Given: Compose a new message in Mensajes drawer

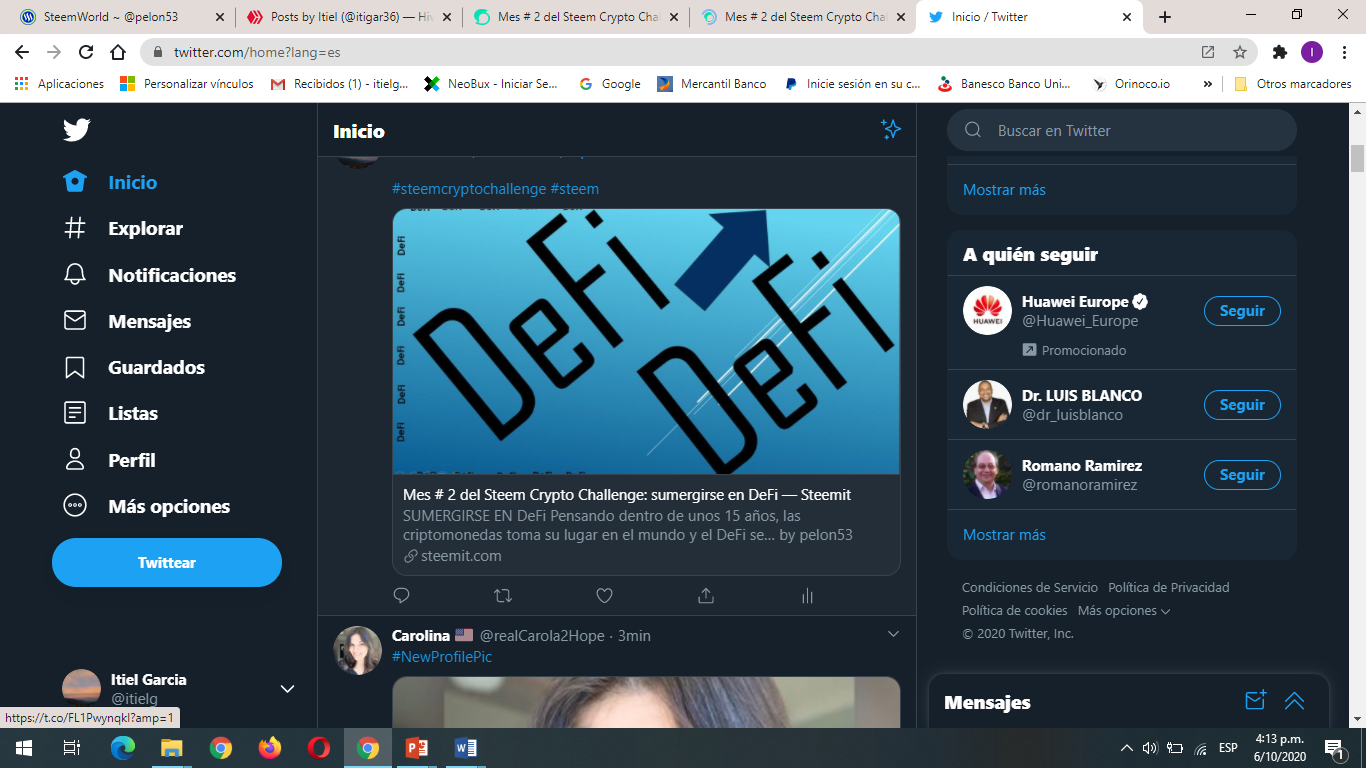Looking at the screenshot, I should tap(1256, 700).
